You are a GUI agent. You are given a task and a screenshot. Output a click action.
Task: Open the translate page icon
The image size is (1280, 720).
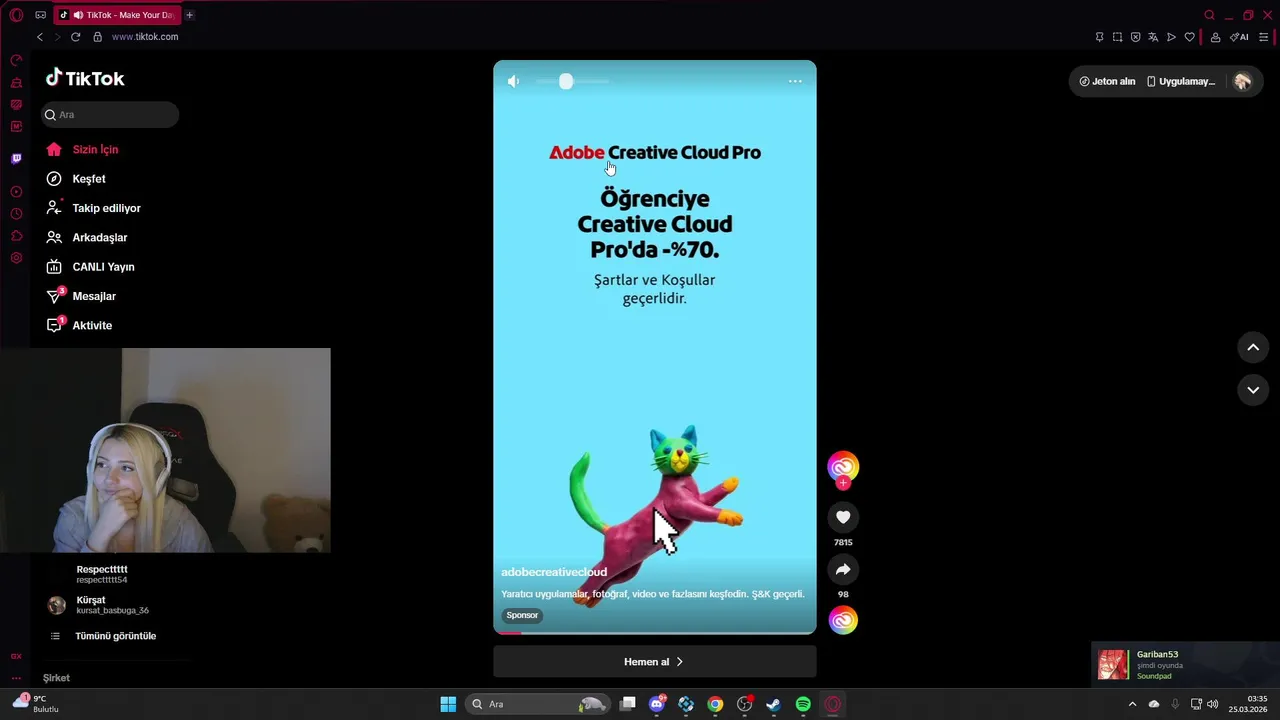point(1153,37)
